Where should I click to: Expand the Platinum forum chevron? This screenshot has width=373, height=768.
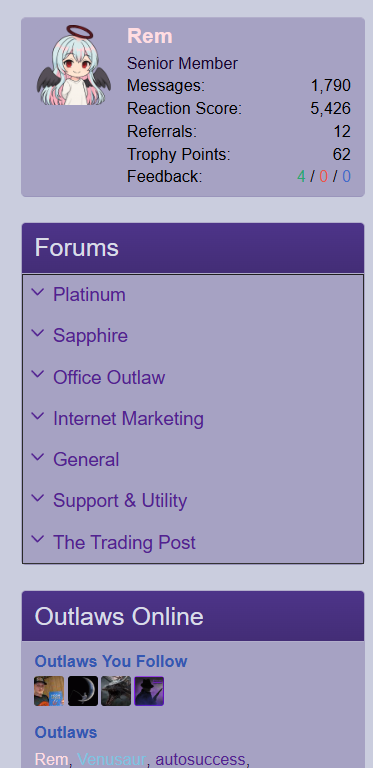pos(38,292)
